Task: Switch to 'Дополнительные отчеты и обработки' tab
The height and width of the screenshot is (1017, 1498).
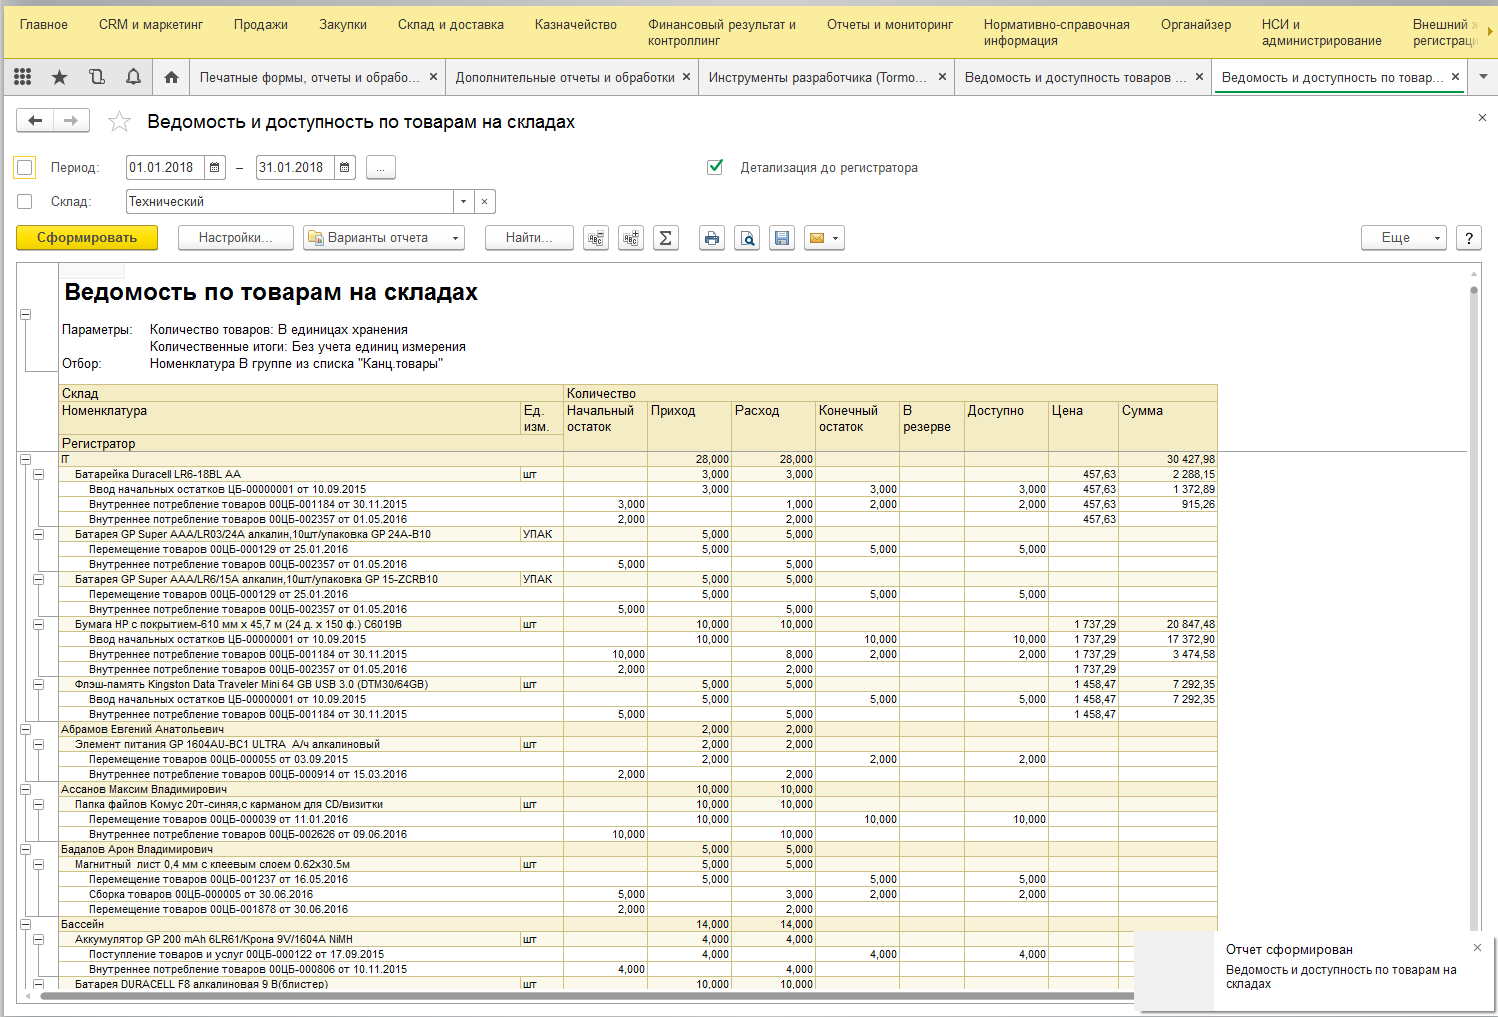Action: 566,77
